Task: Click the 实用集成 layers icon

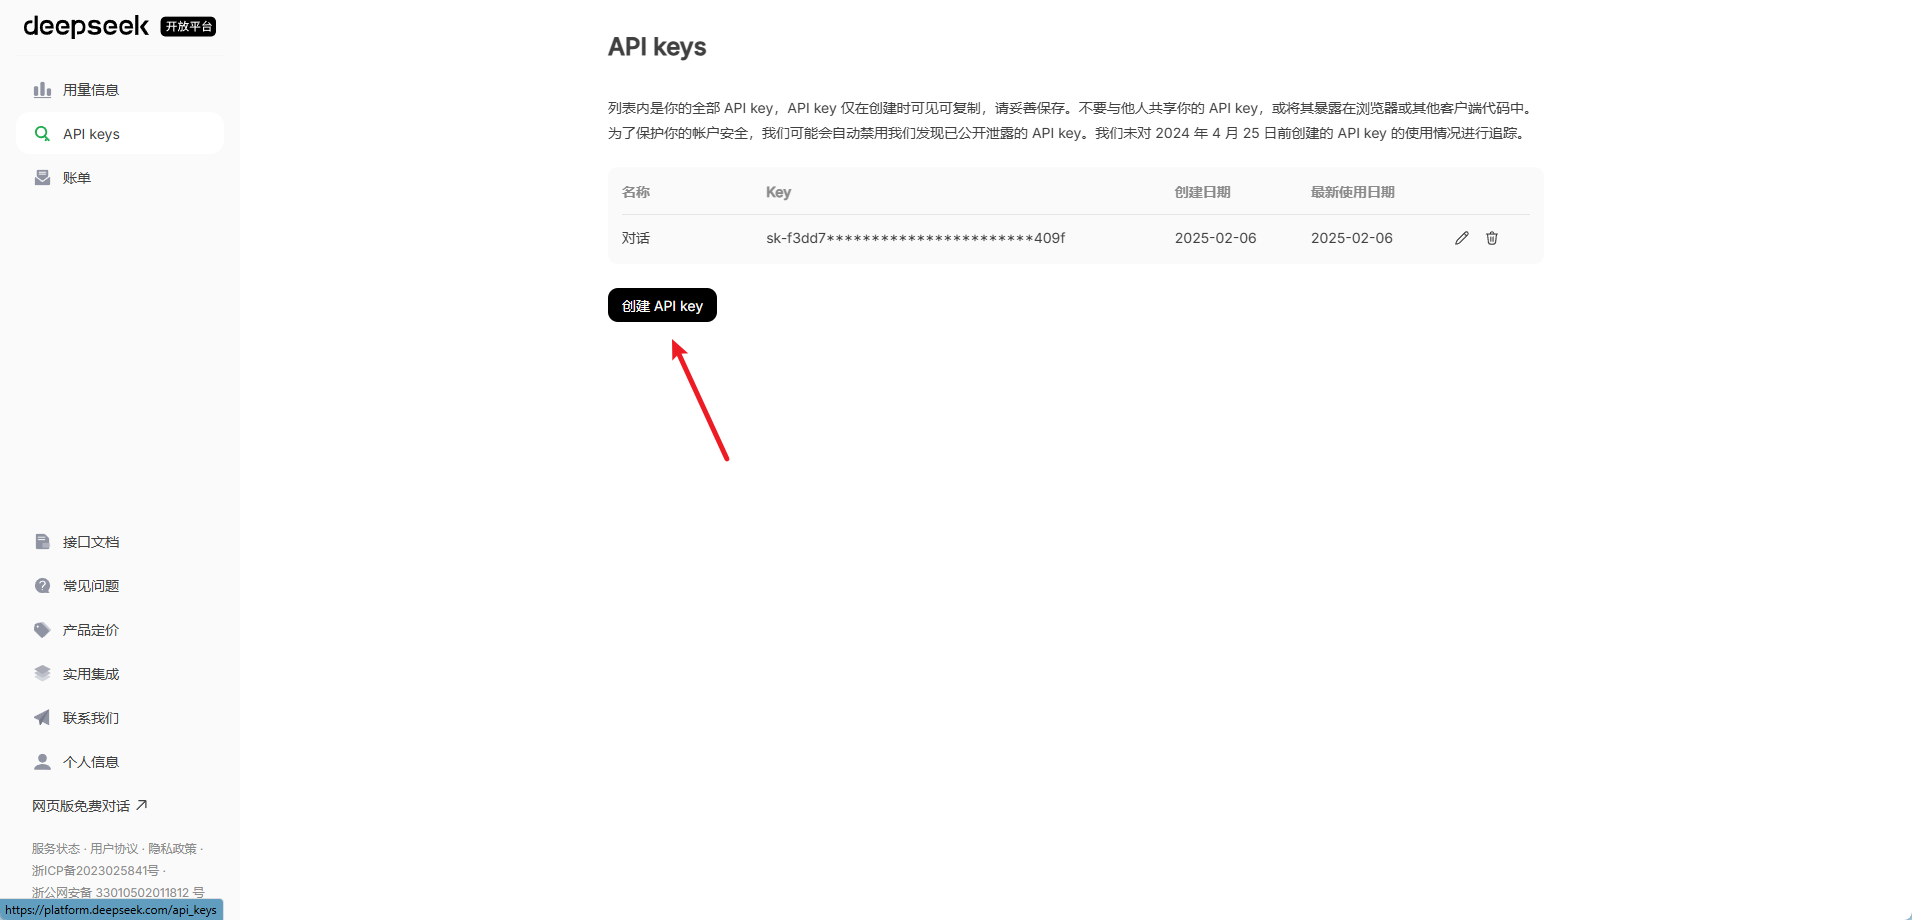Action: pyautogui.click(x=42, y=674)
